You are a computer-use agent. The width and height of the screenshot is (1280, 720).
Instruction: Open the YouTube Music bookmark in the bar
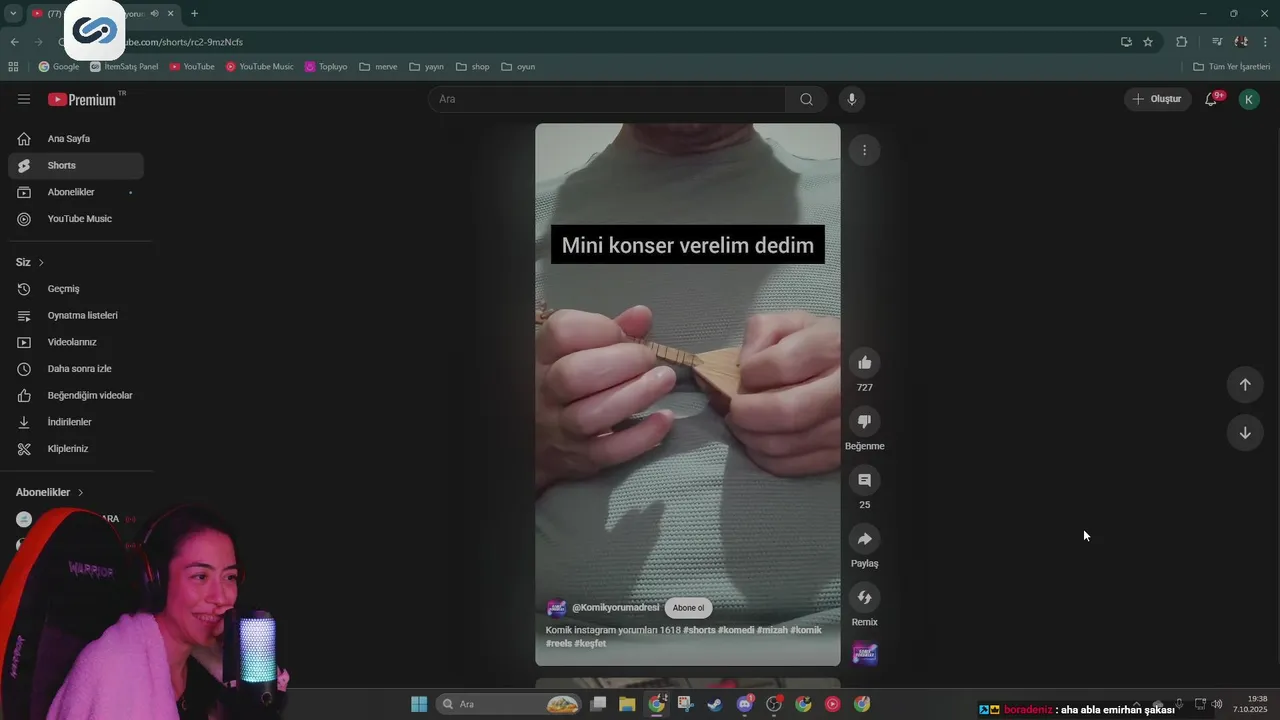tap(260, 67)
